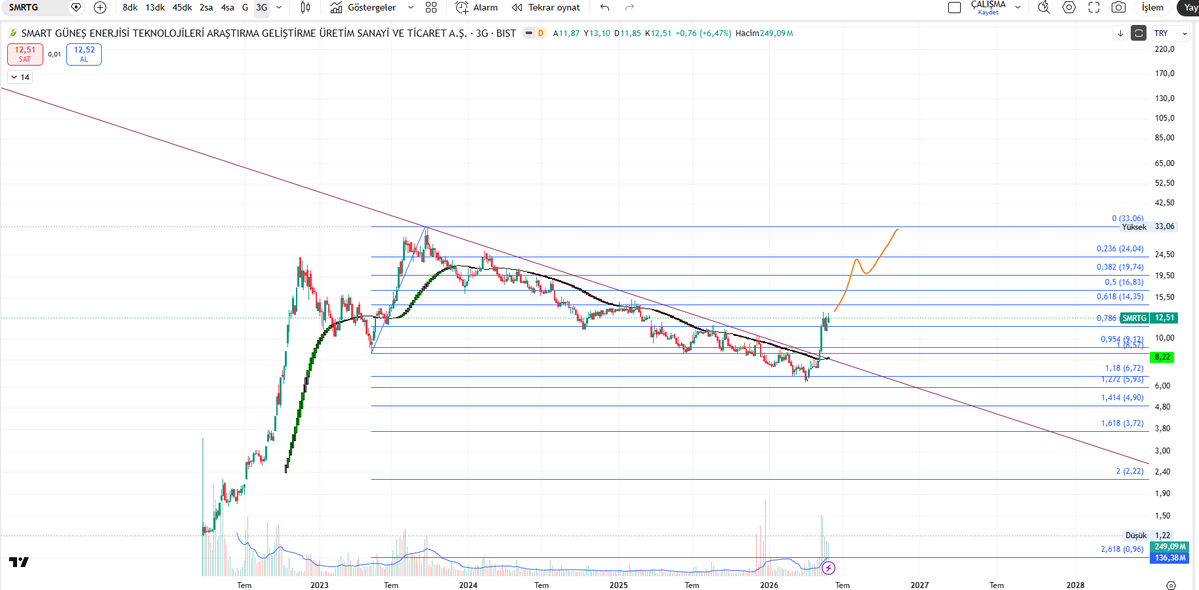The height and width of the screenshot is (590, 1199).
Task: Take a chart snapshot with camera icon
Action: tap(1118, 7)
